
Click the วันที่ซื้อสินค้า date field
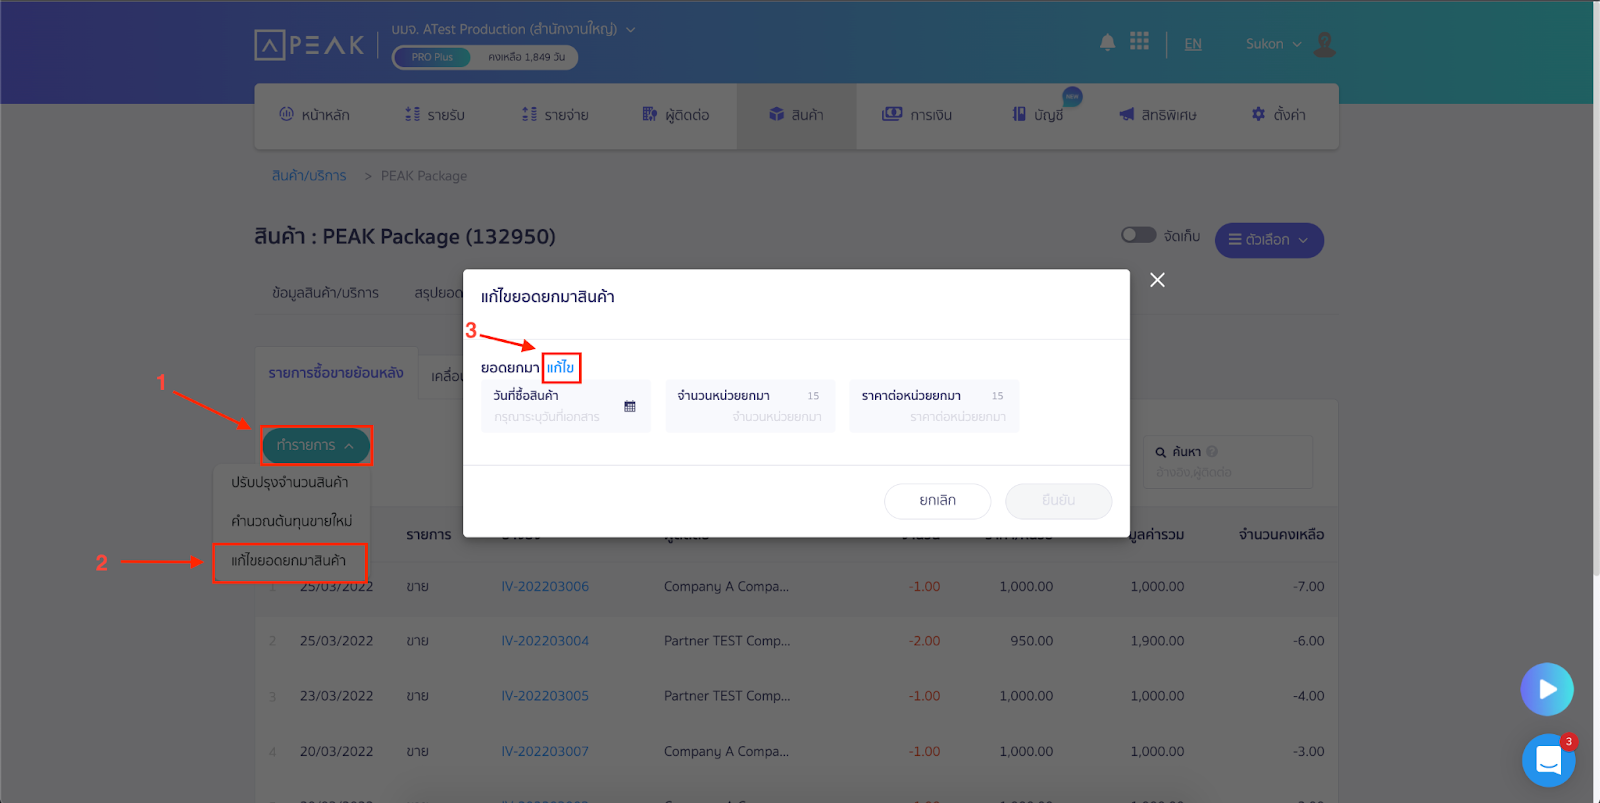565,406
